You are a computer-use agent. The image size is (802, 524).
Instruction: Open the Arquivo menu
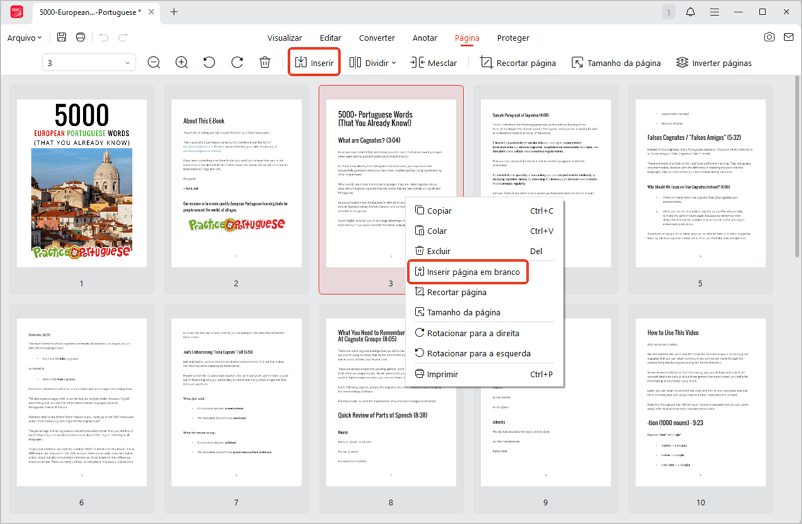pyautogui.click(x=24, y=38)
